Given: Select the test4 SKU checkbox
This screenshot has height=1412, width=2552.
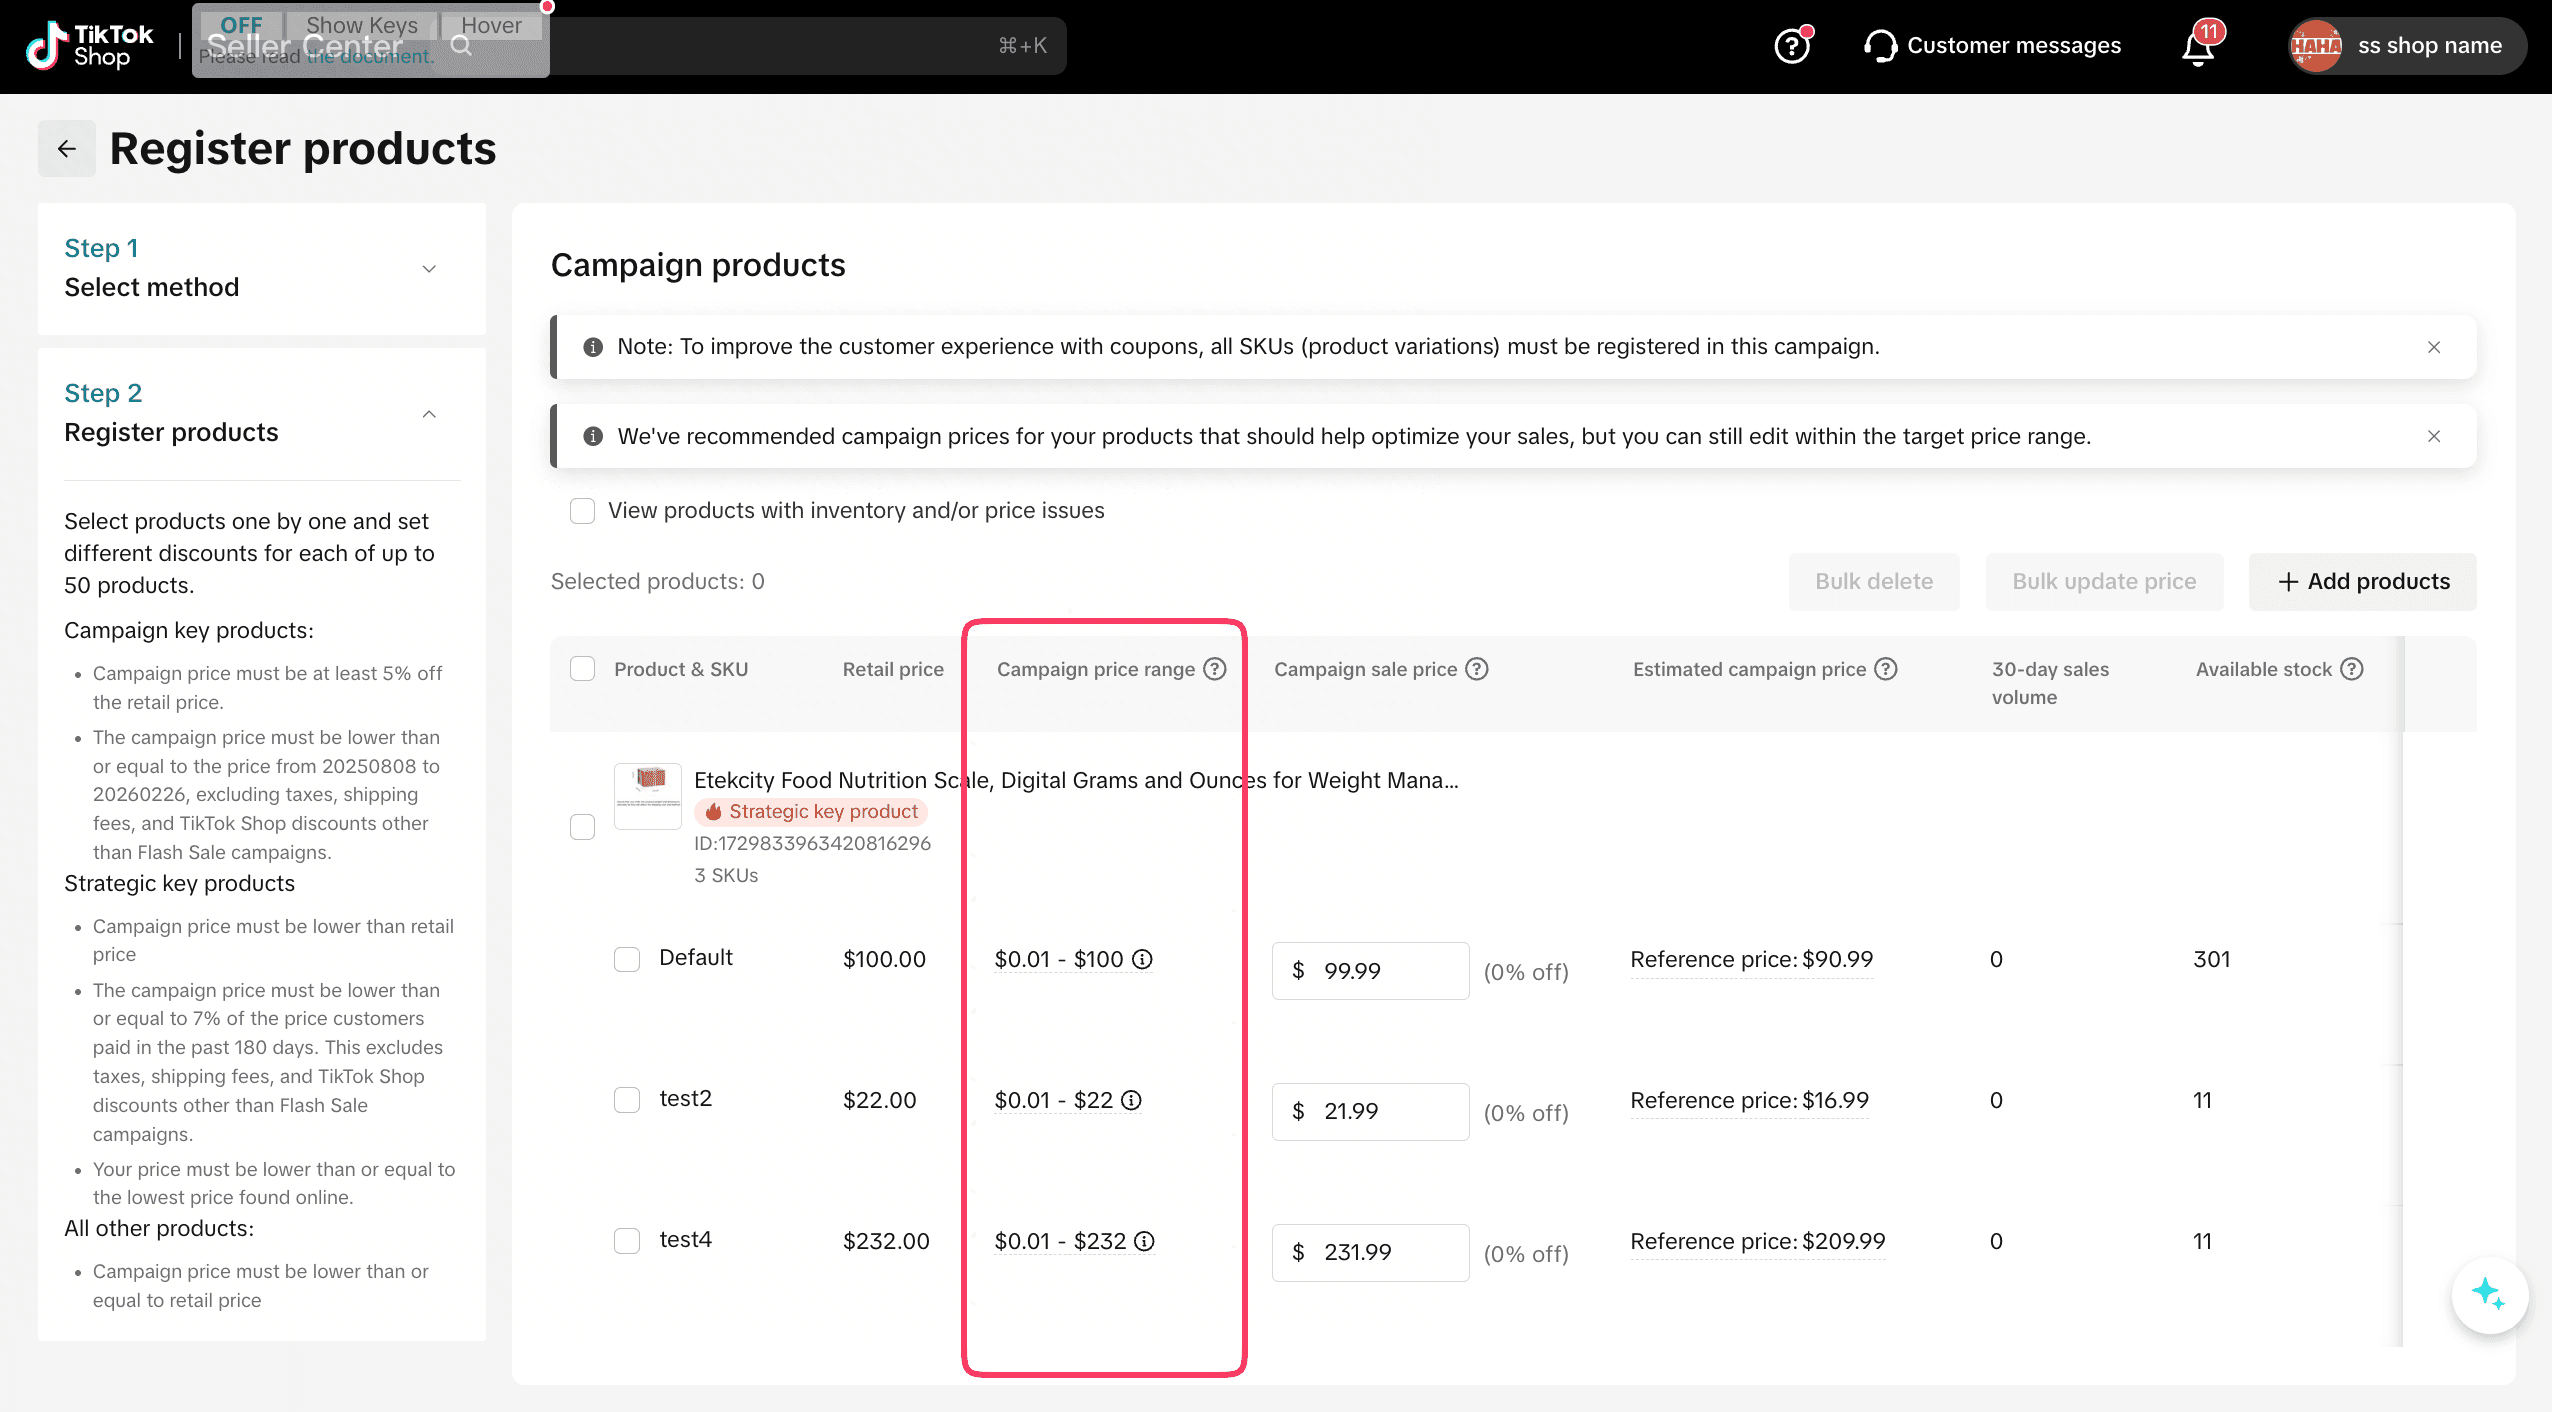Looking at the screenshot, I should pos(627,1241).
